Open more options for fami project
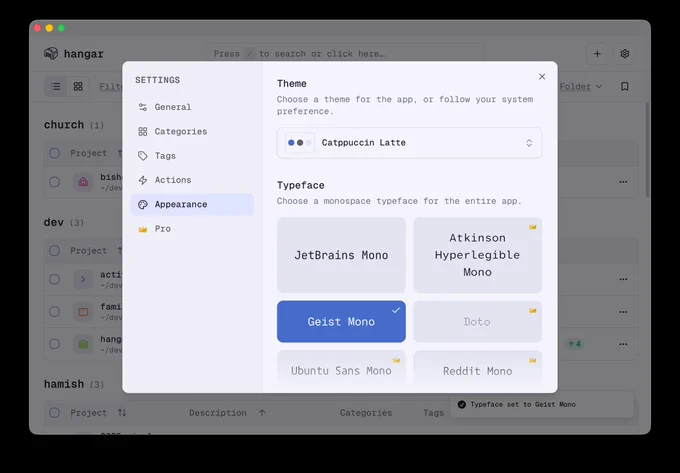Screen dimensions: 680x473 pos(623,312)
